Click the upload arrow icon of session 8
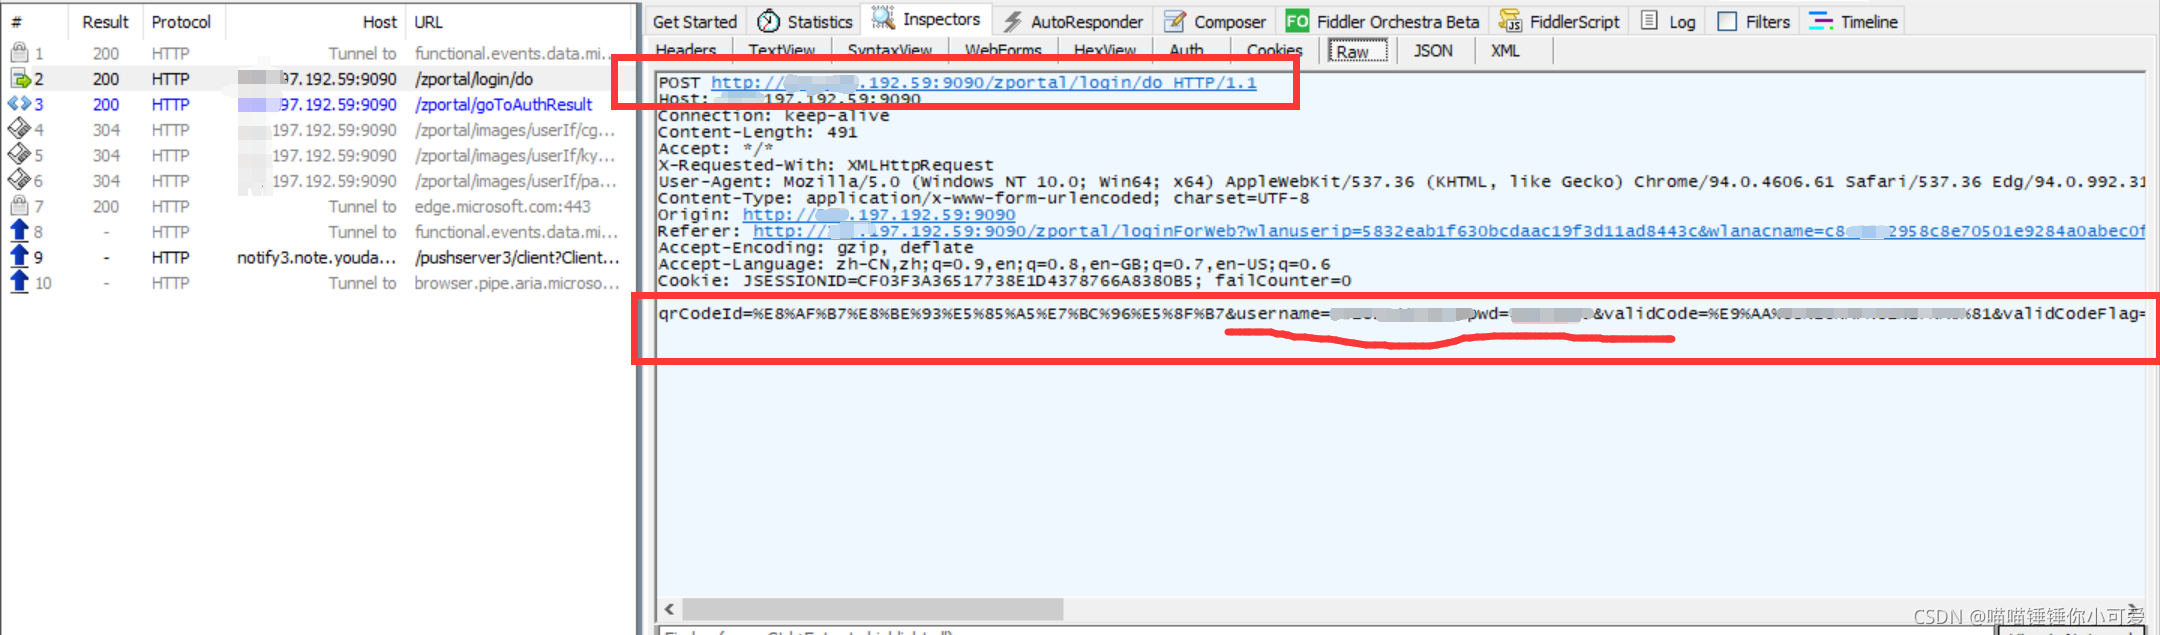Image resolution: width=2160 pixels, height=635 pixels. (x=19, y=231)
